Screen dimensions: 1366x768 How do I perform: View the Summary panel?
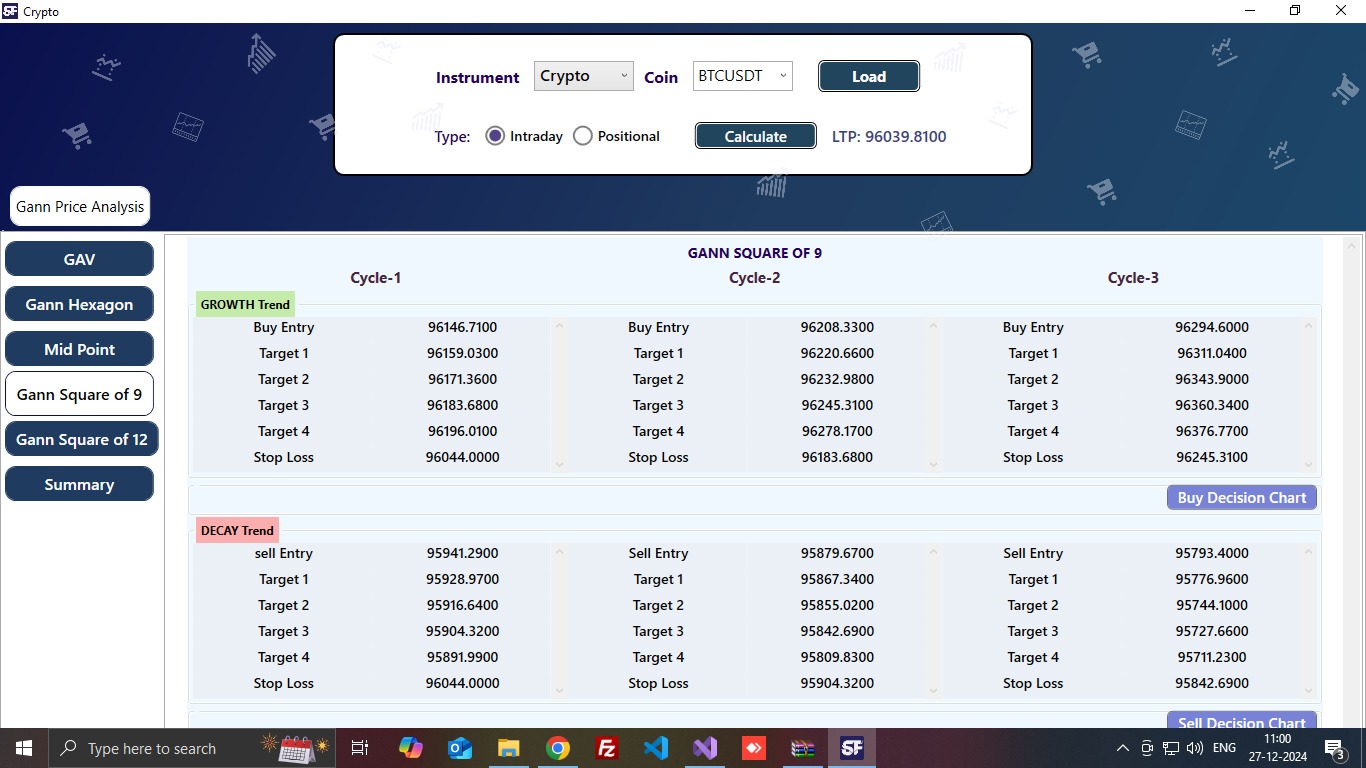click(79, 483)
